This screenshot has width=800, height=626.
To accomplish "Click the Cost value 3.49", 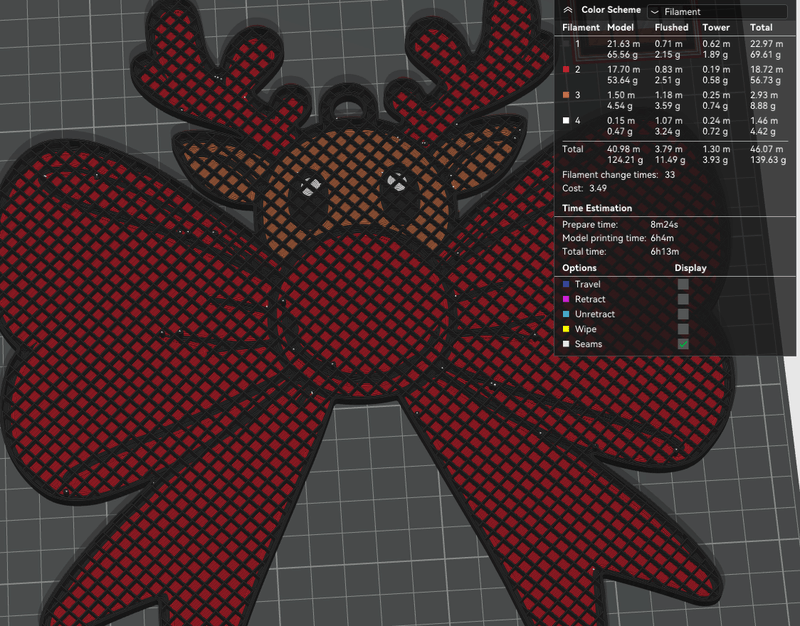I will (x=598, y=188).
